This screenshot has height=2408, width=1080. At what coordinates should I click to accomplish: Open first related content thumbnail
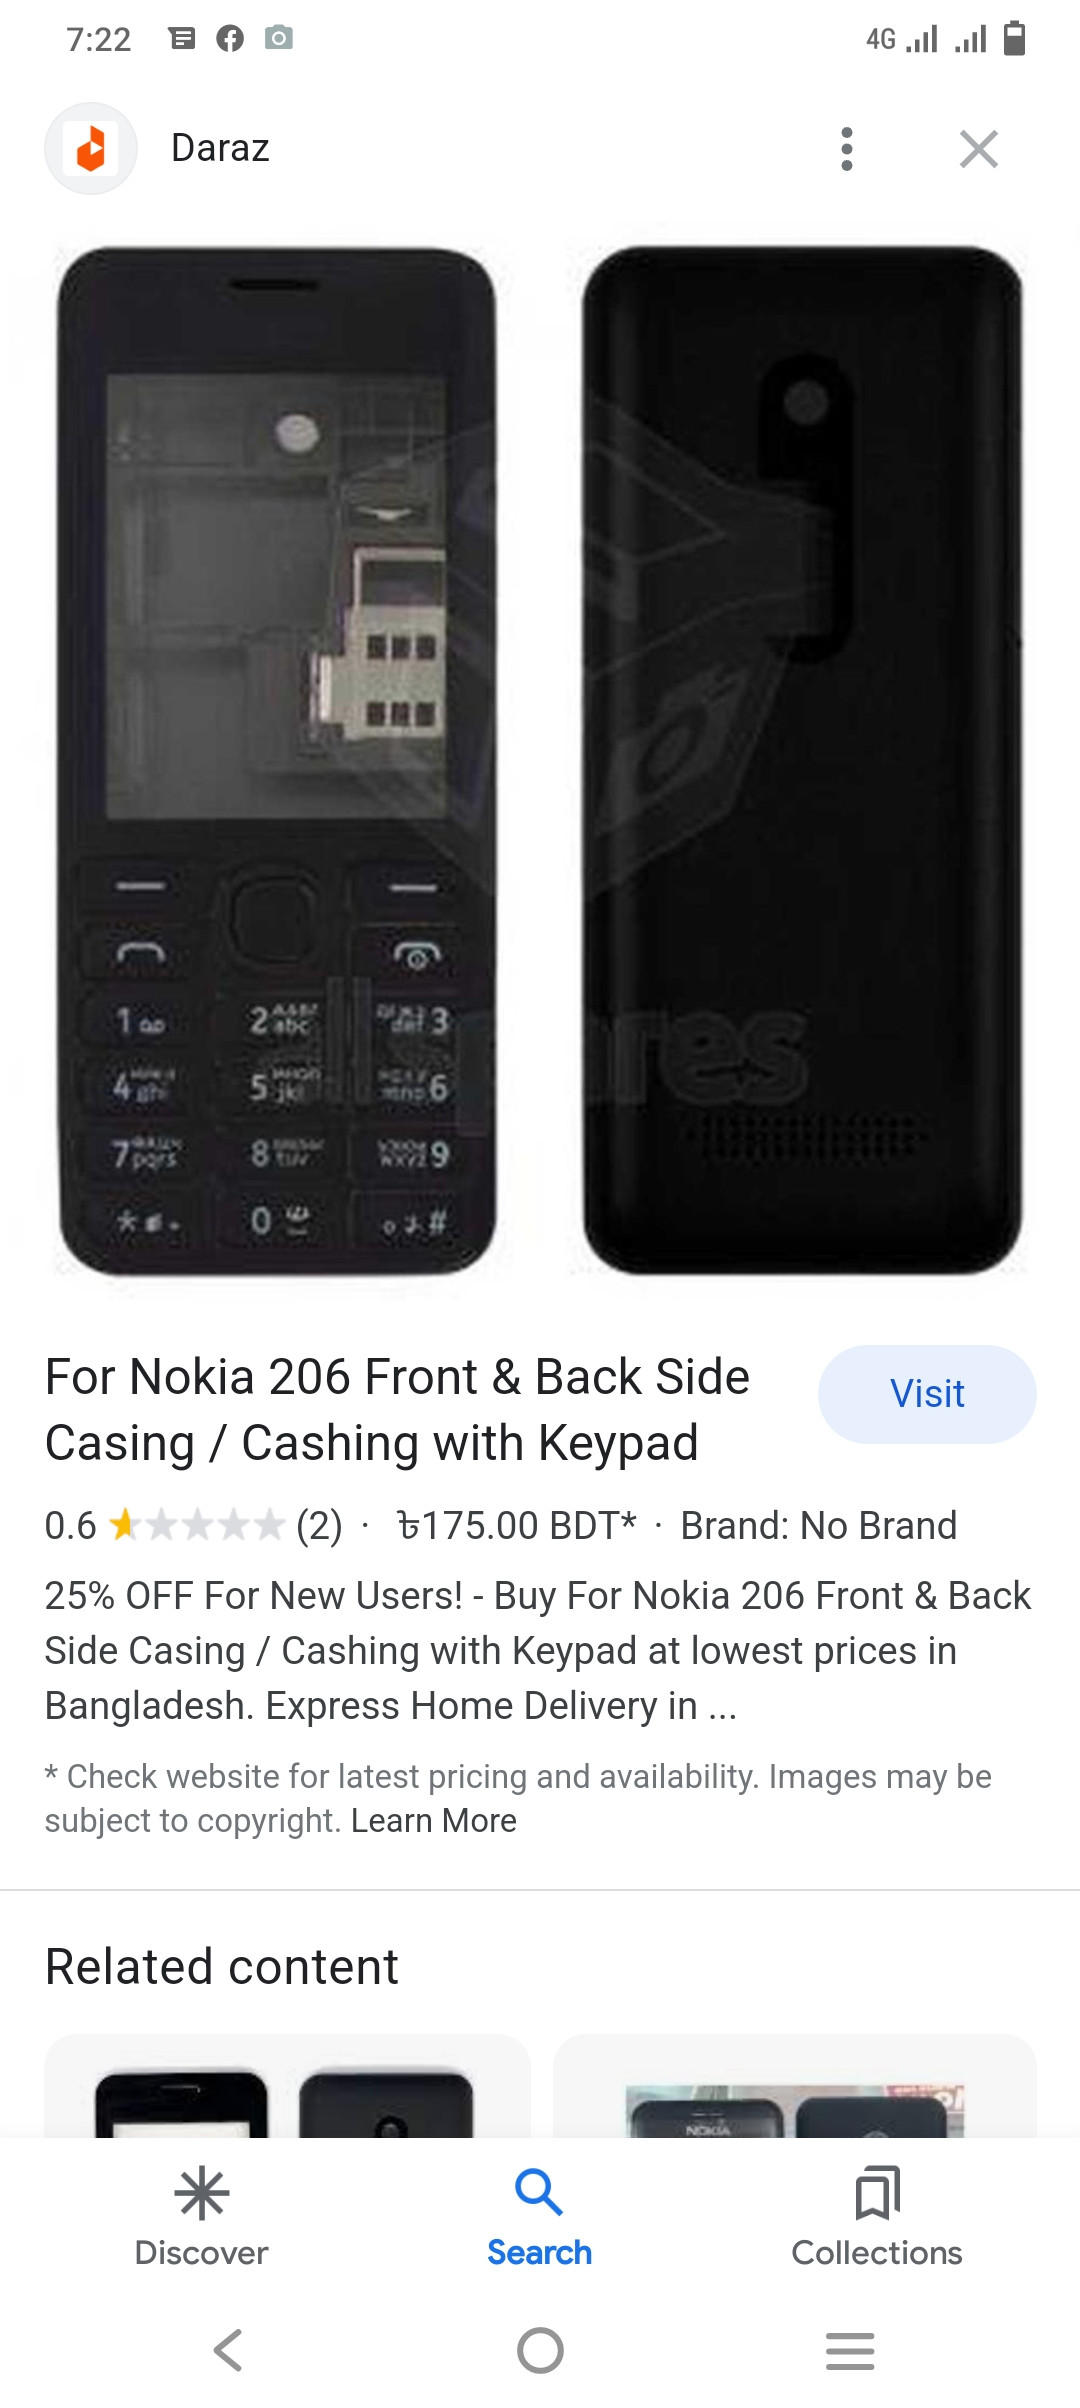(x=287, y=2088)
